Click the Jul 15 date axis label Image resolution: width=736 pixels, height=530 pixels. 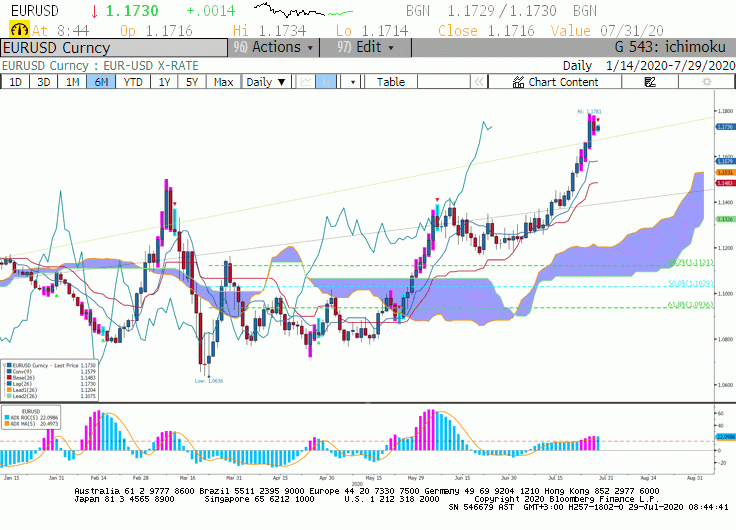(555, 478)
